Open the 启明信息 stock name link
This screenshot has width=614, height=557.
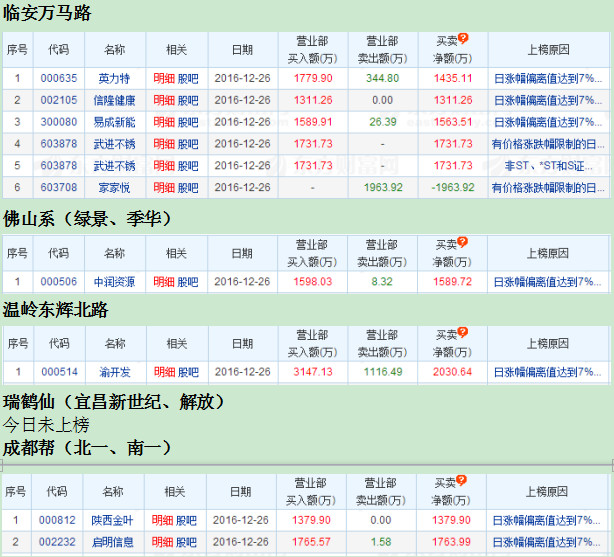112,543
